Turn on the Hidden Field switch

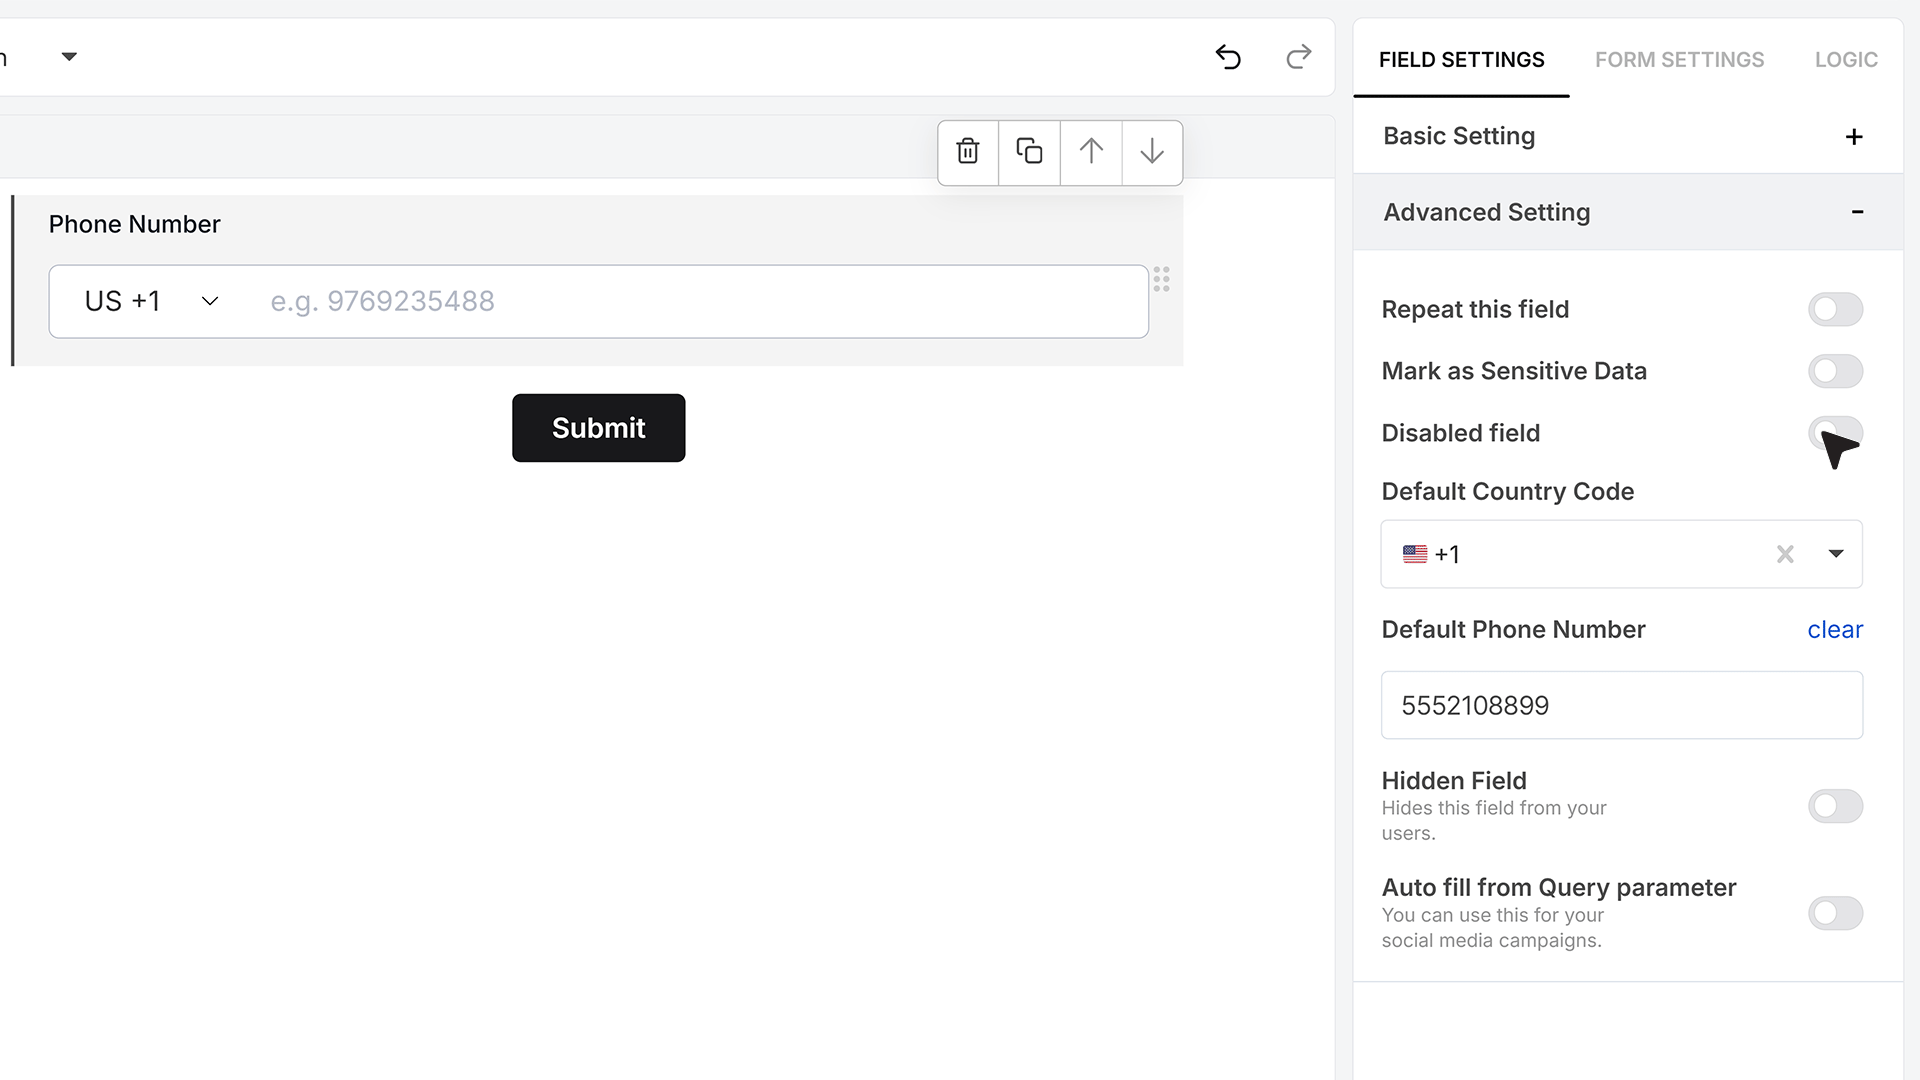(1835, 806)
